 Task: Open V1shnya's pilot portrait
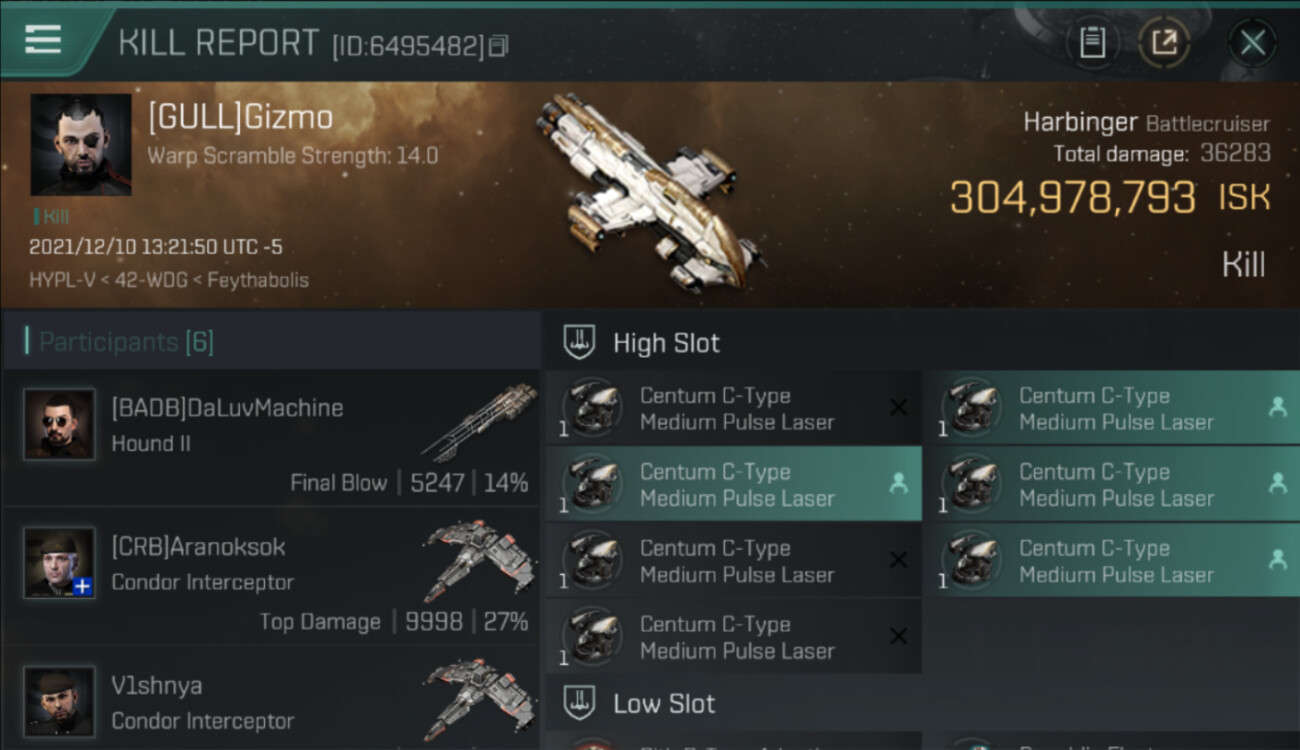60,702
